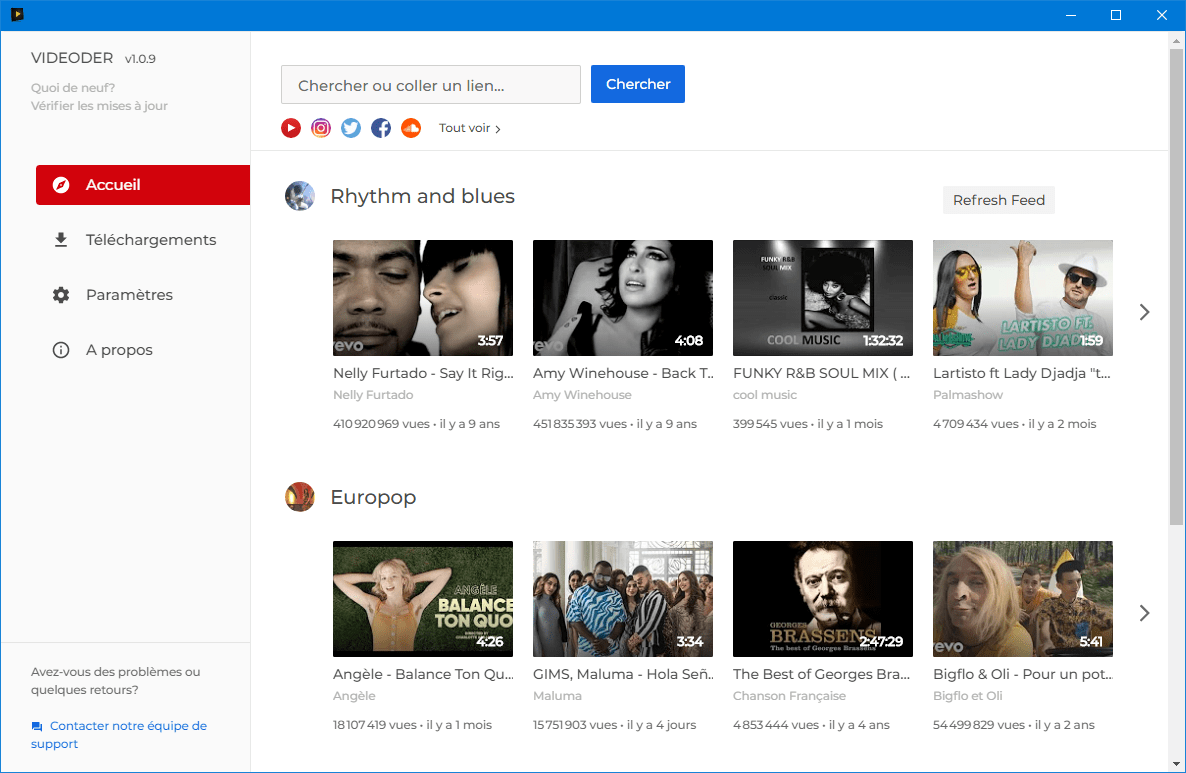Click the vertical scrollbar thumb

[x=1176, y=286]
